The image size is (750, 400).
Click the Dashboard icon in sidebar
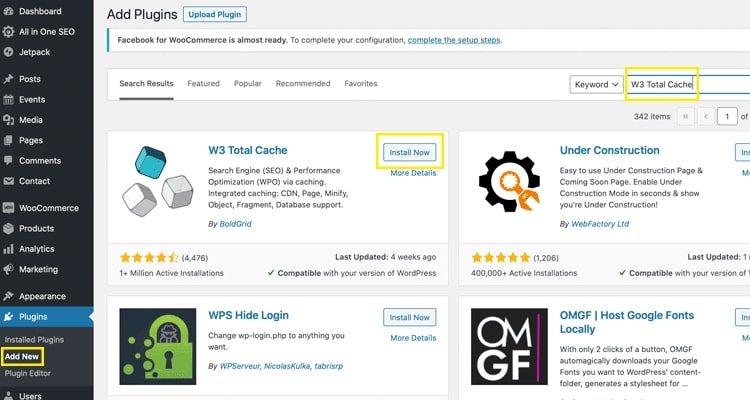(8, 11)
